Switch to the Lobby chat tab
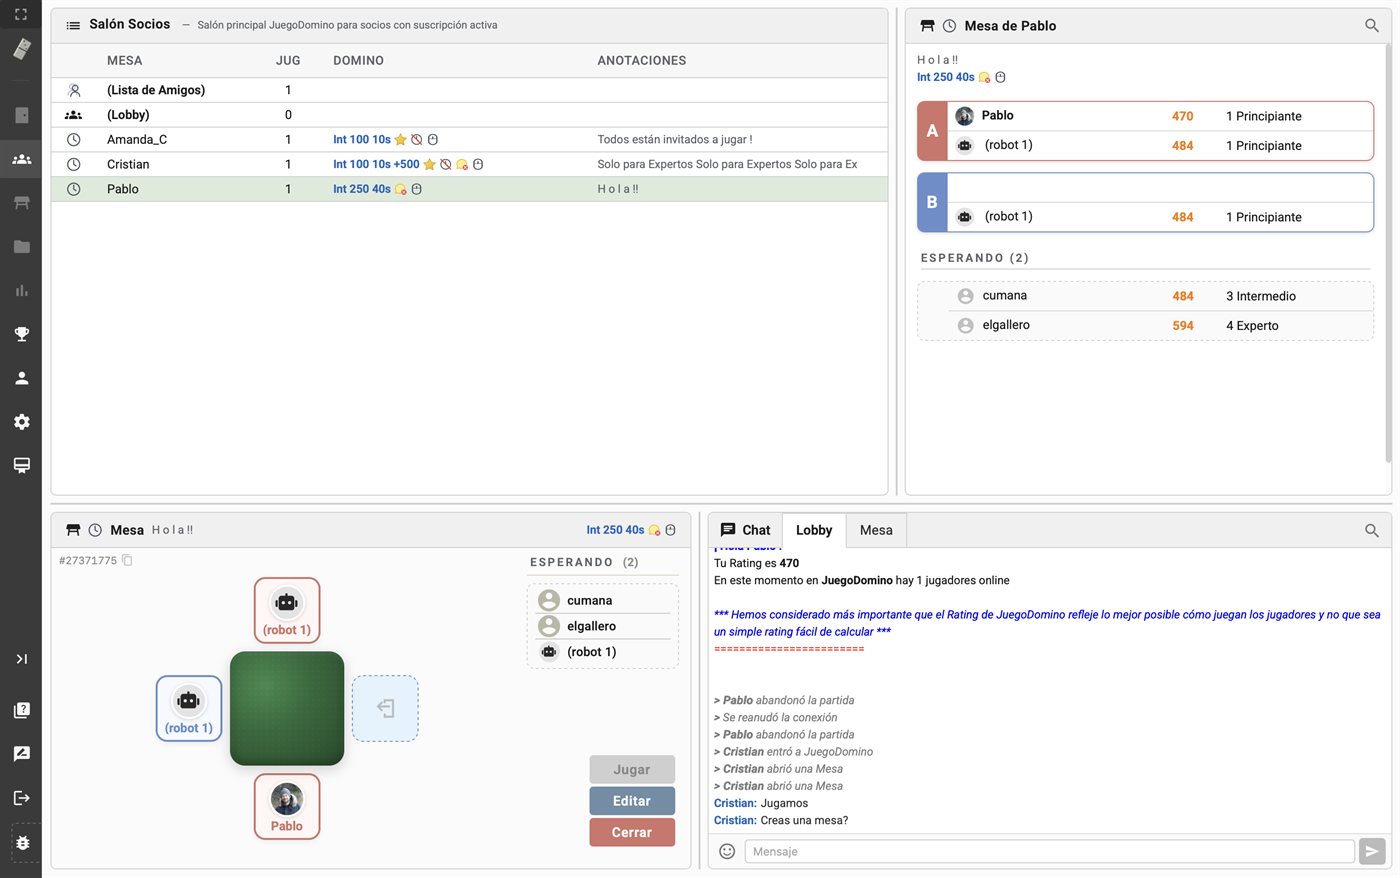This screenshot has height=878, width=1400. tap(814, 530)
